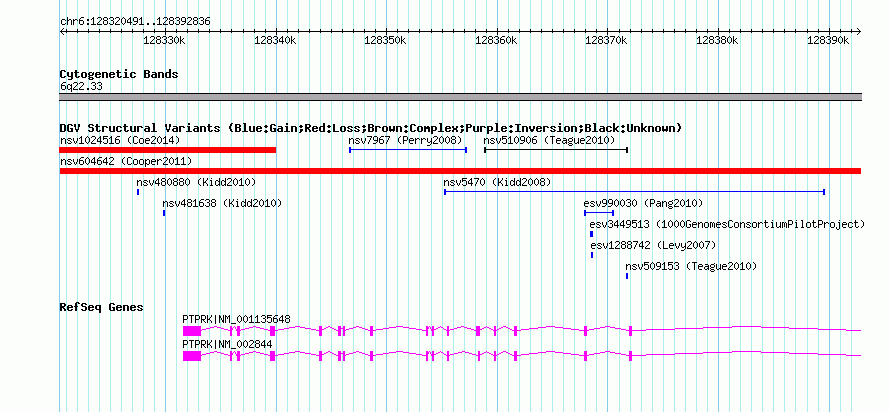This screenshot has height=412, width=890.
Task: Select the 128330k ruler tick label
Action: pos(164,40)
